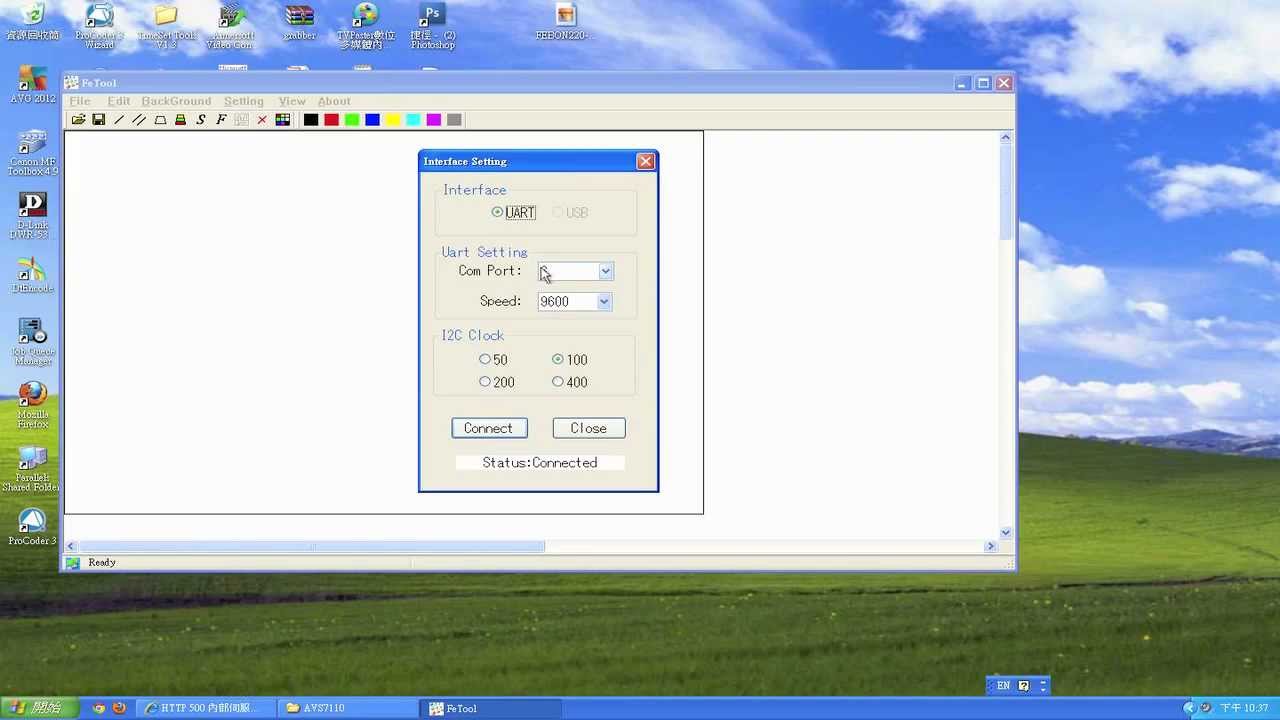Click the Close button in dialog
The height and width of the screenshot is (720, 1280).
point(589,428)
